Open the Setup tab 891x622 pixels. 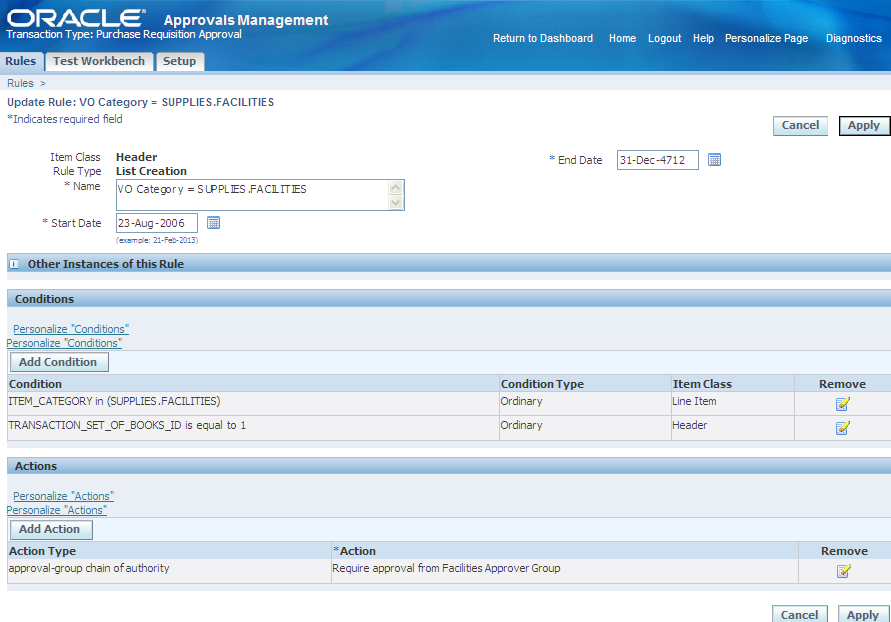click(x=179, y=61)
